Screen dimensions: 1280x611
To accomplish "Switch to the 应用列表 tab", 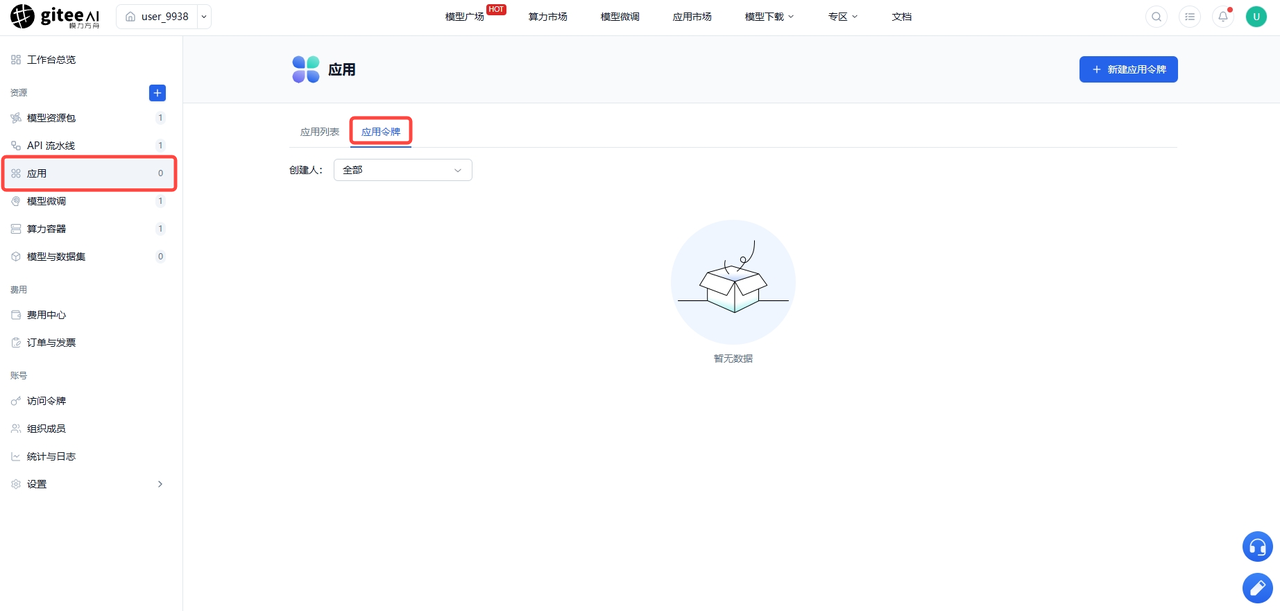I will coord(320,132).
